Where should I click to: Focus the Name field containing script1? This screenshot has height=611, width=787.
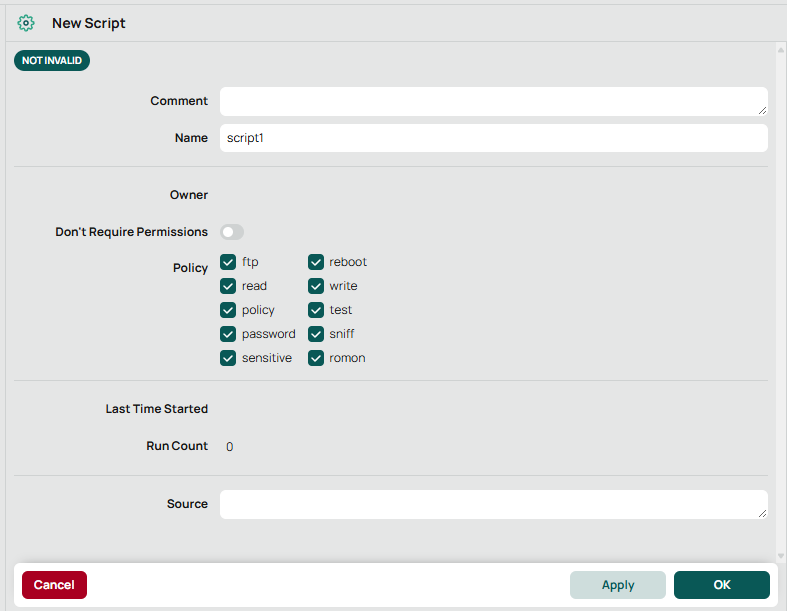(492, 138)
